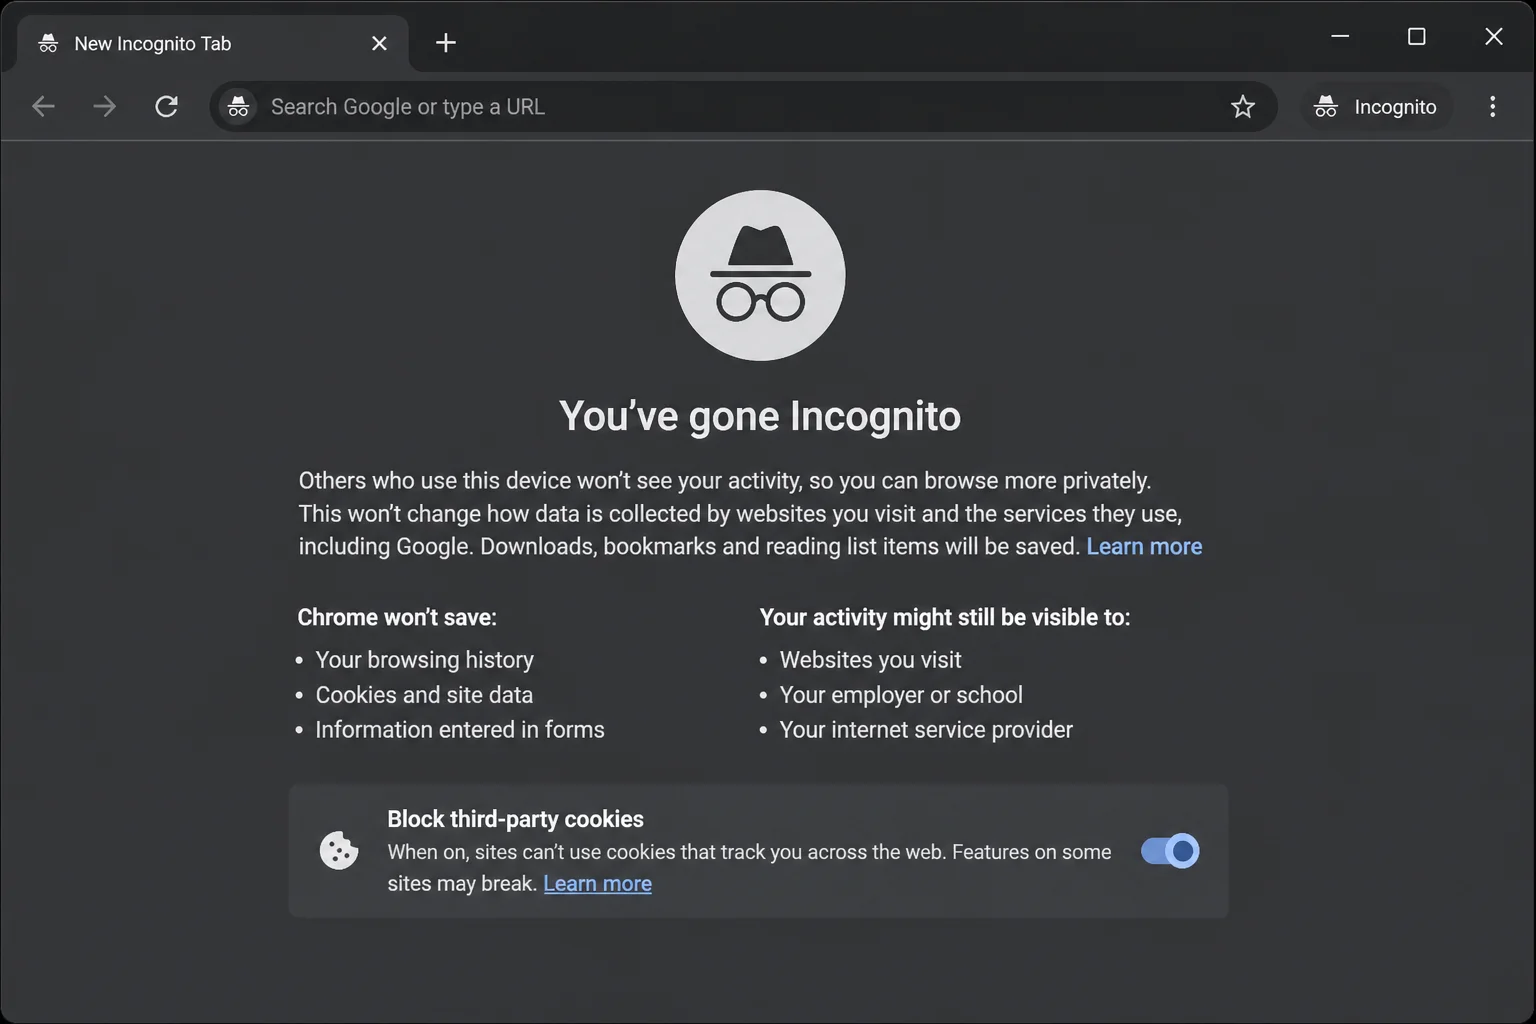
Task: Open Chrome's three-dot menu
Action: [x=1492, y=107]
